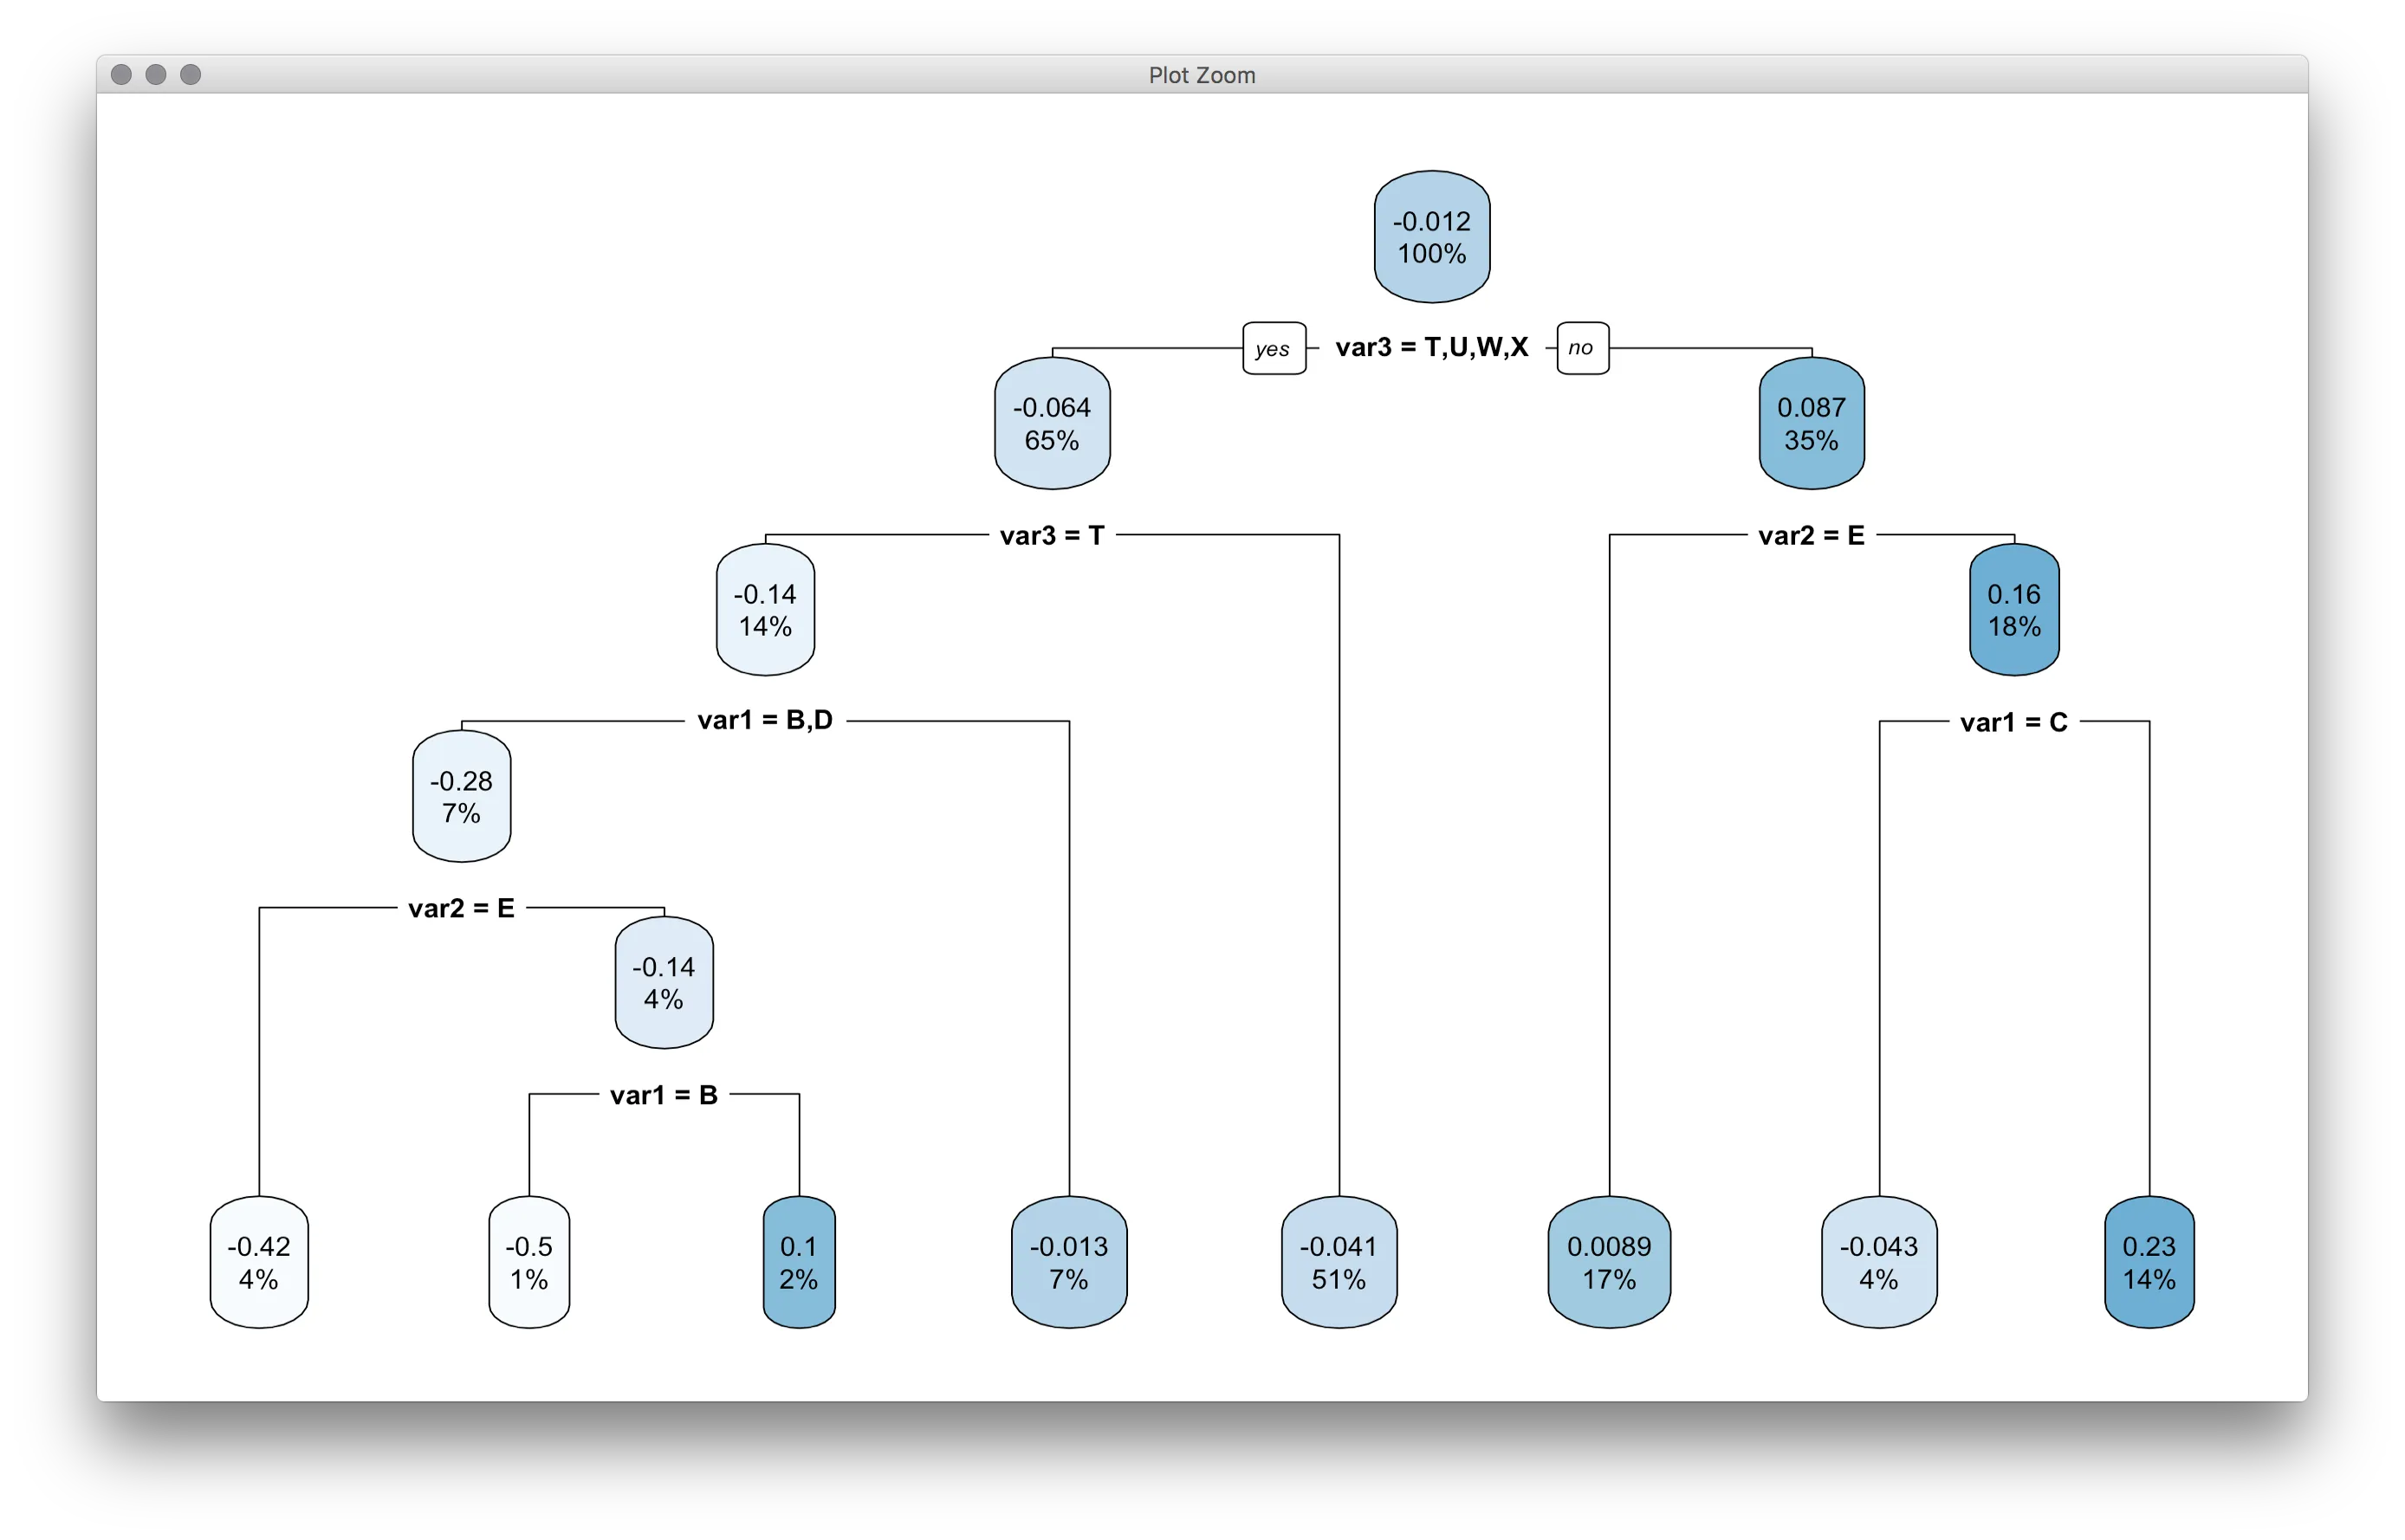Viewport: 2405px width, 1540px height.
Task: Select the node showing 0.087 35%
Action: [x=1811, y=423]
